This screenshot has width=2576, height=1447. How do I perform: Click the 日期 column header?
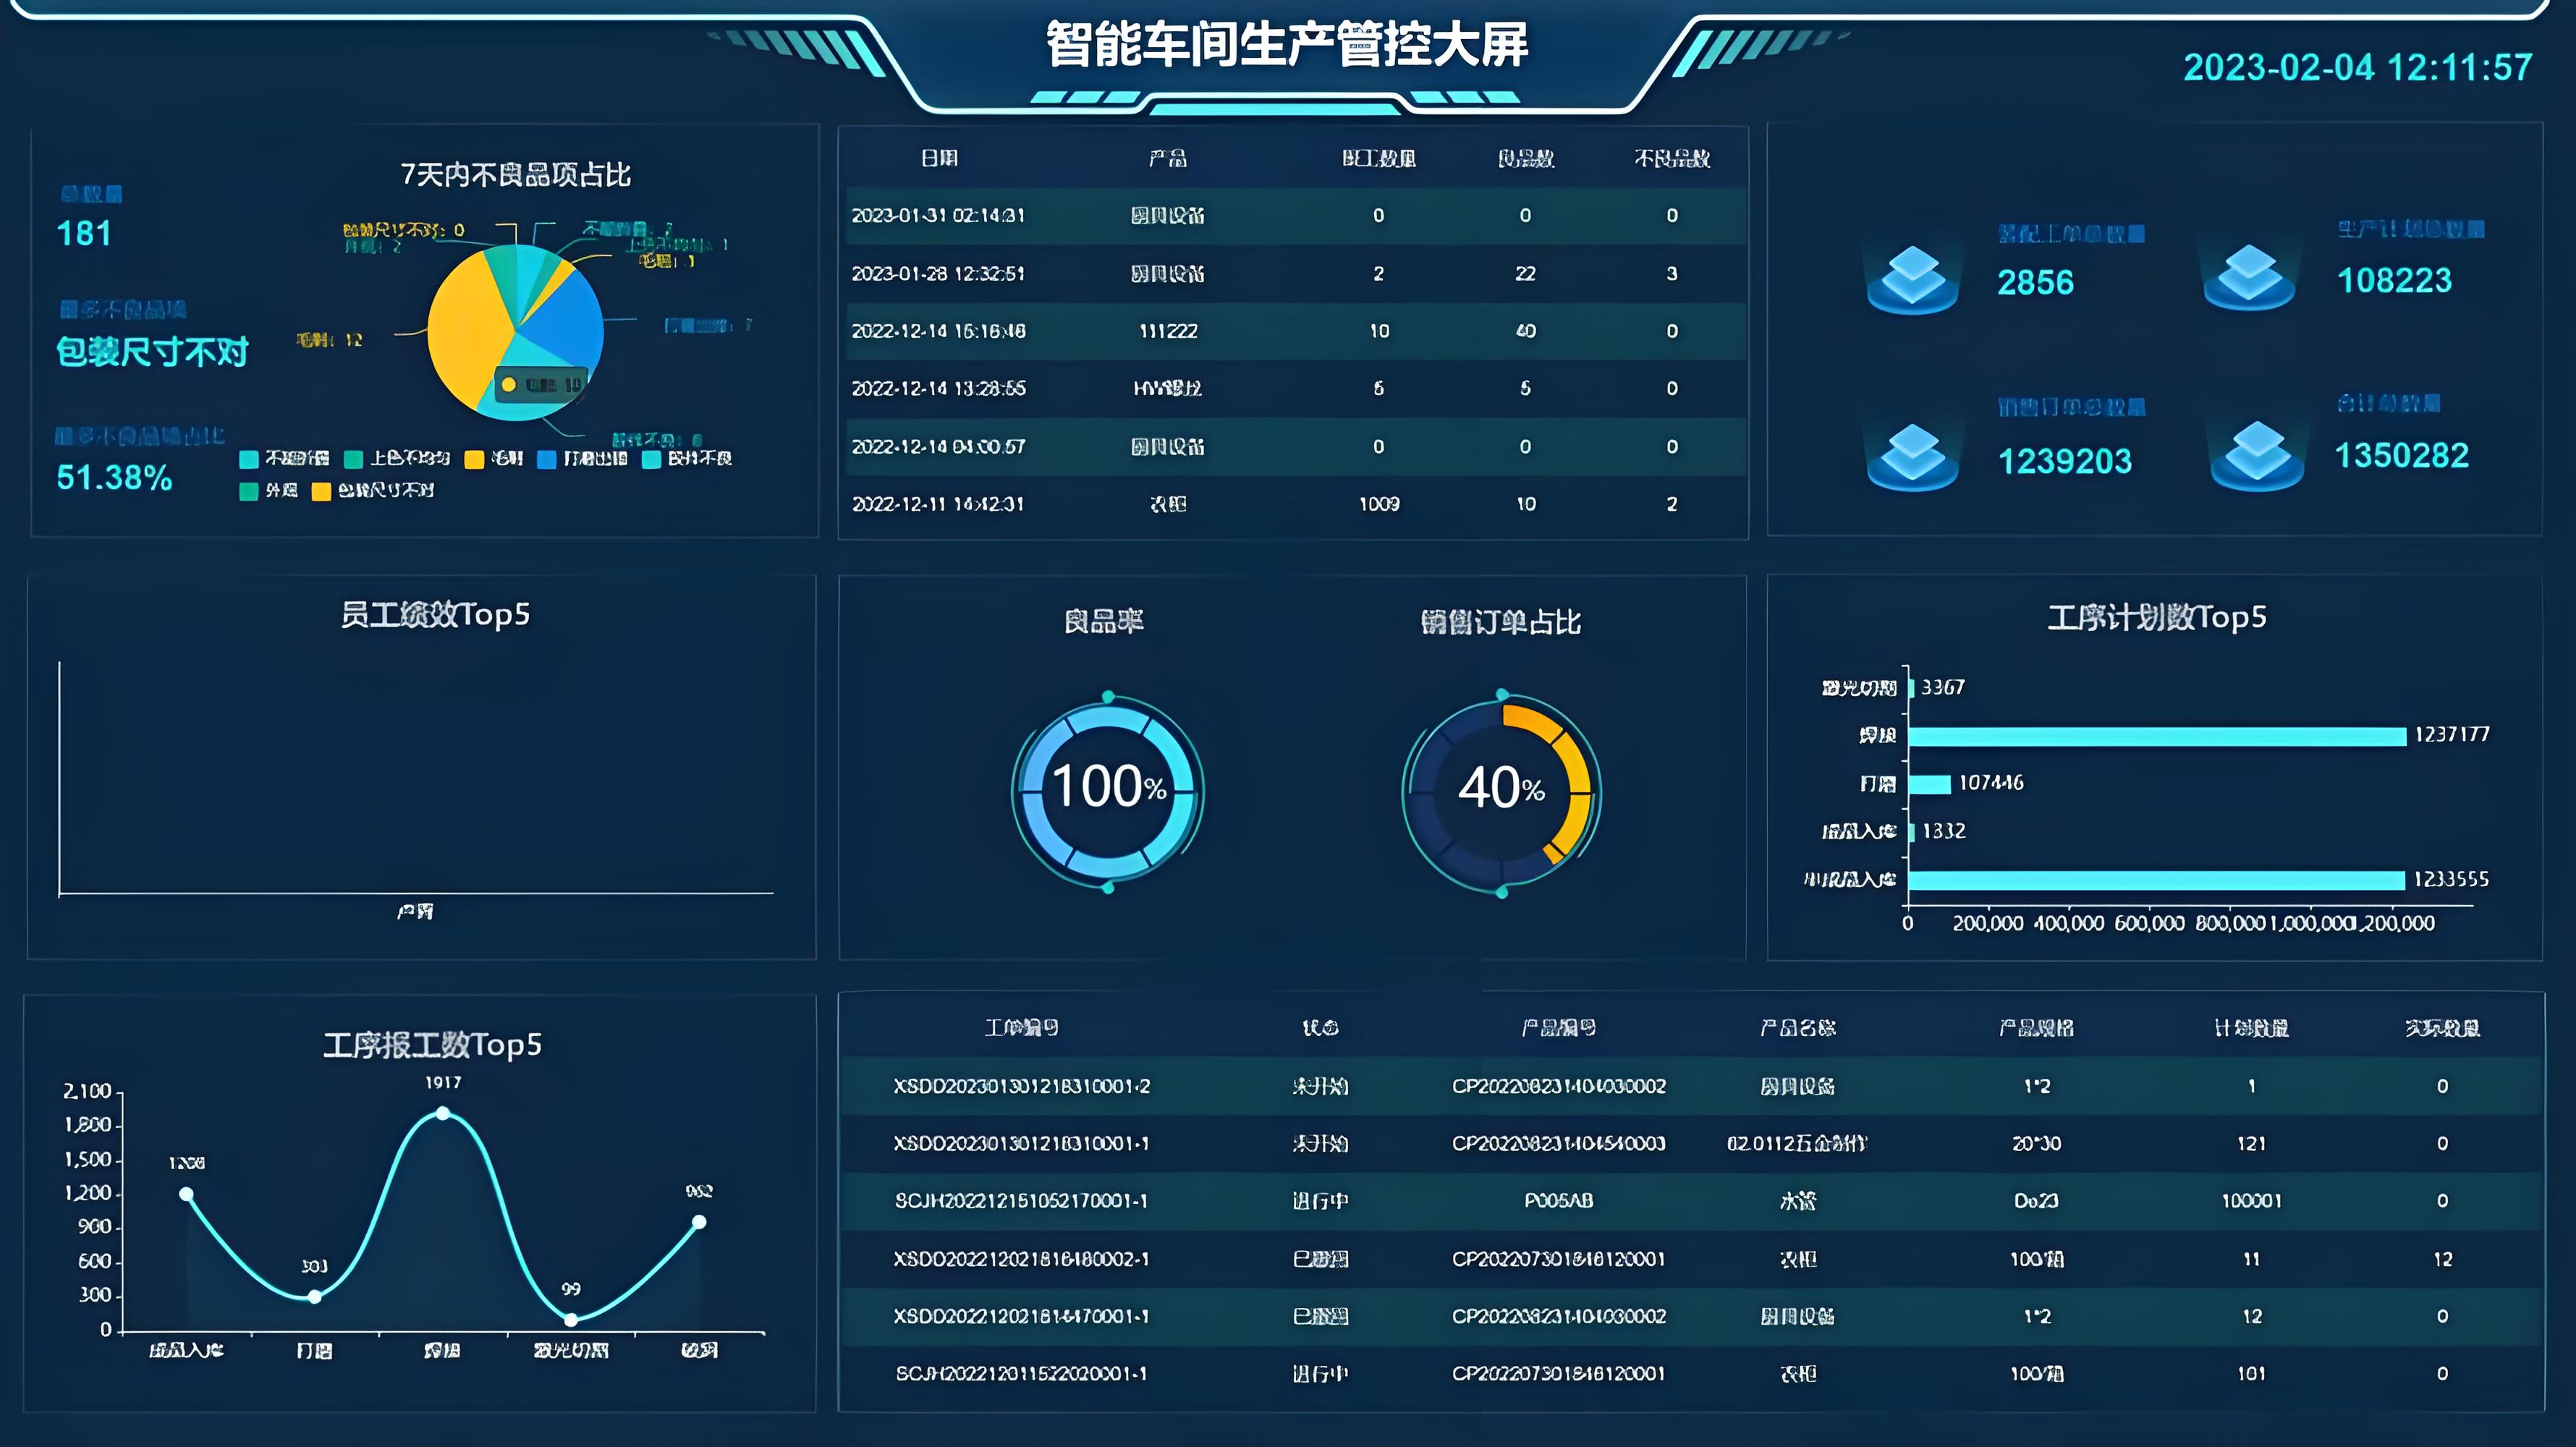coord(939,158)
